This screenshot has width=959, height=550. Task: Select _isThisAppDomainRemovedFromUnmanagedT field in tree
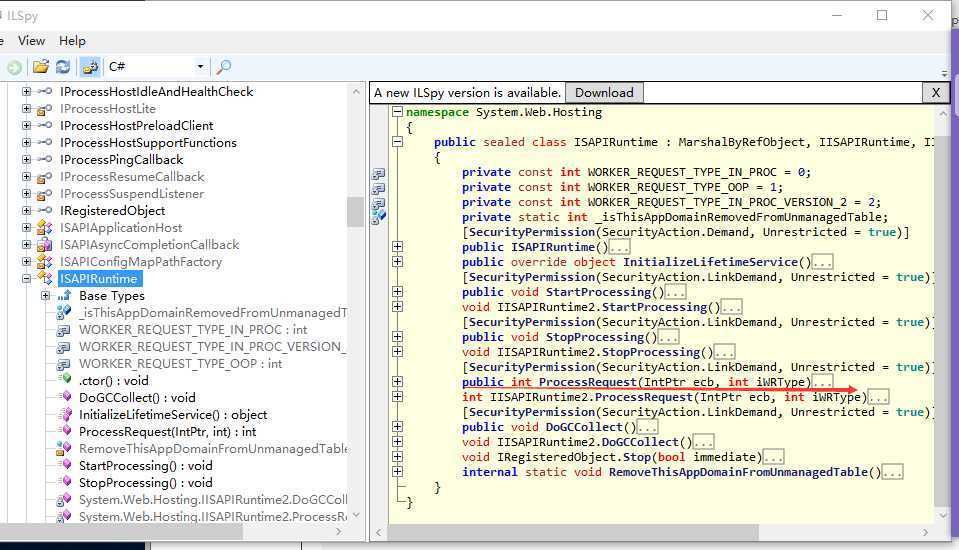213,313
